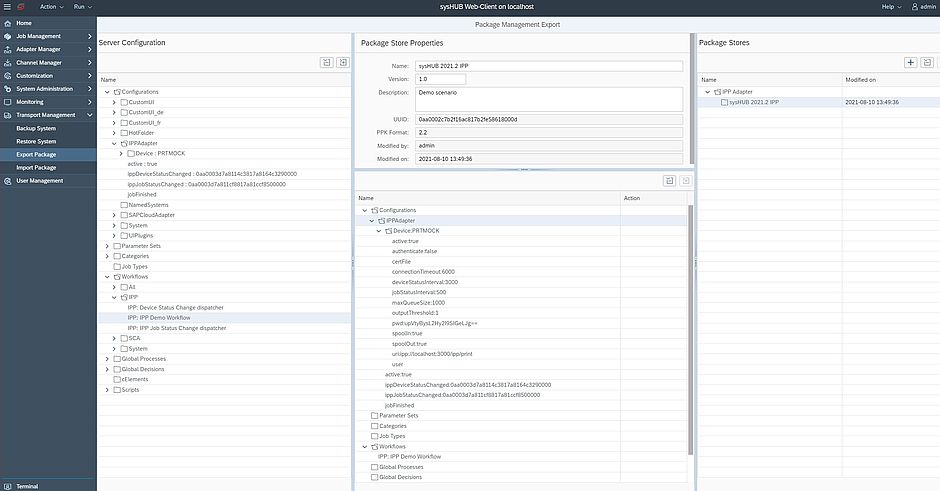Click the User Management sidebar icon
The width and height of the screenshot is (940, 491).
(x=8, y=181)
